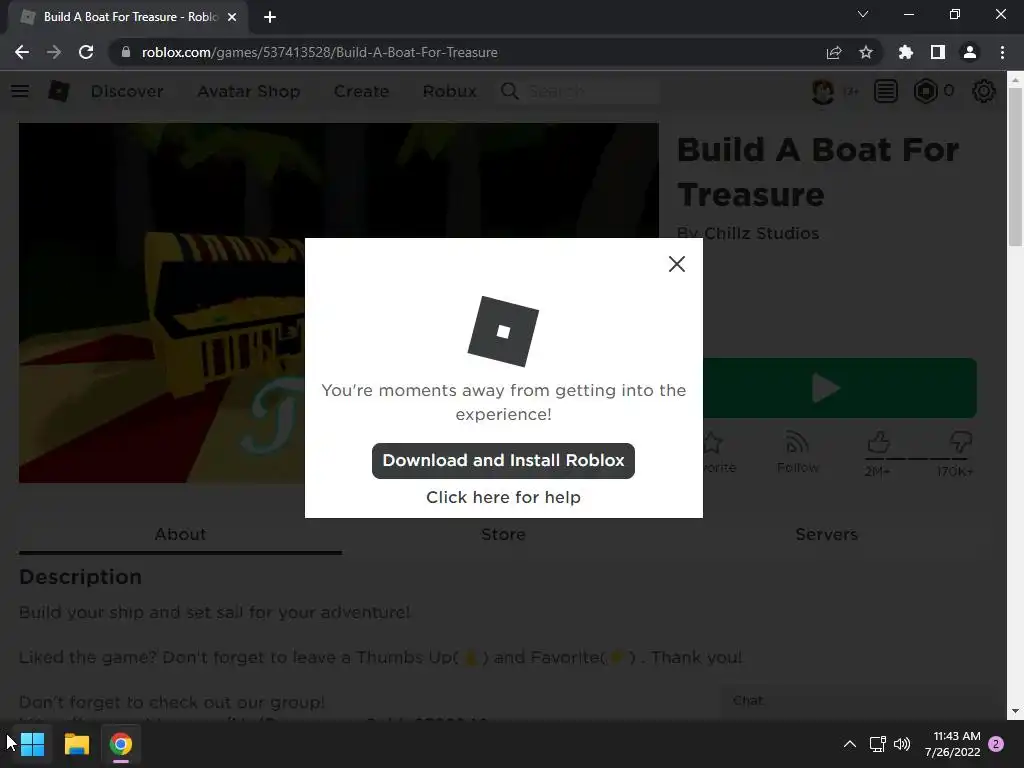Open the Robux balance icon
Image resolution: width=1024 pixels, height=768 pixels.
[x=925, y=91]
